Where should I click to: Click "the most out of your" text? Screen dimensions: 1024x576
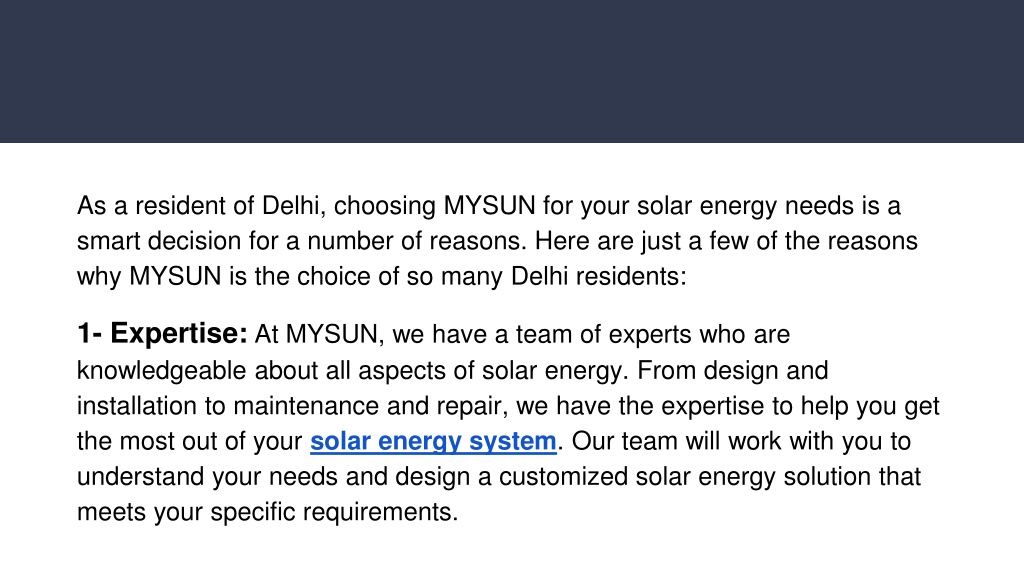[x=189, y=441]
